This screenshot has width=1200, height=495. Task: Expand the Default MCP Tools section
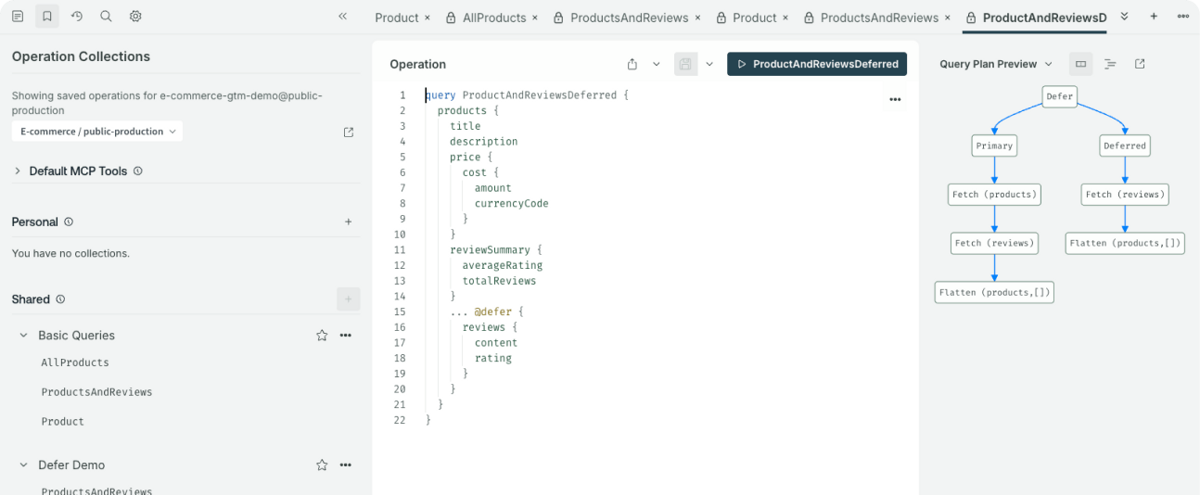18,171
